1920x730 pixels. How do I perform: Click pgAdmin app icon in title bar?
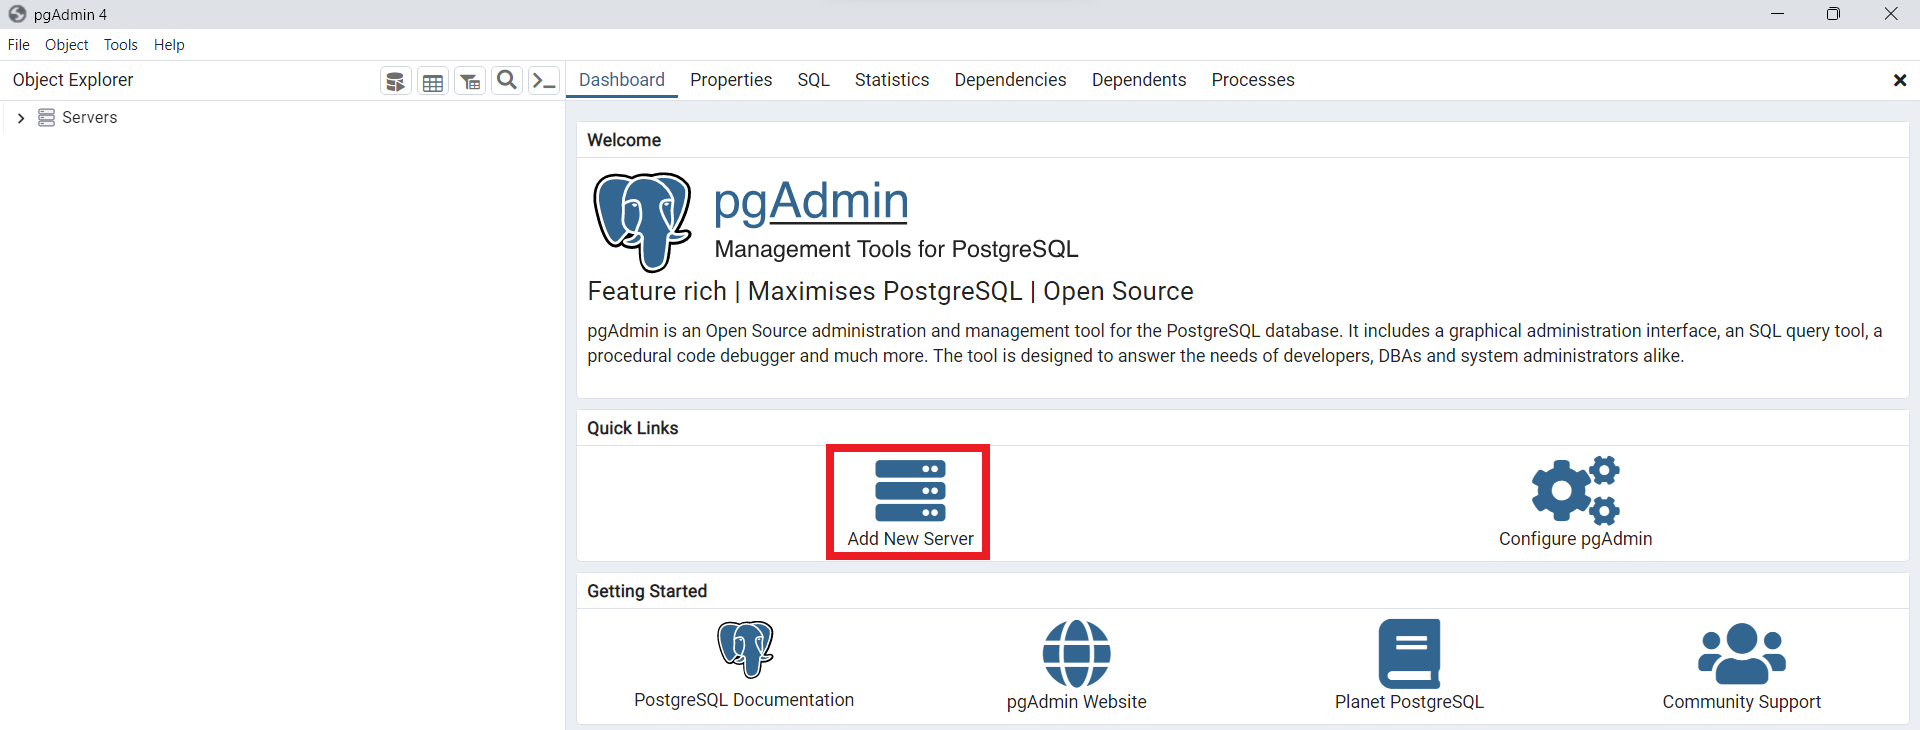[17, 14]
